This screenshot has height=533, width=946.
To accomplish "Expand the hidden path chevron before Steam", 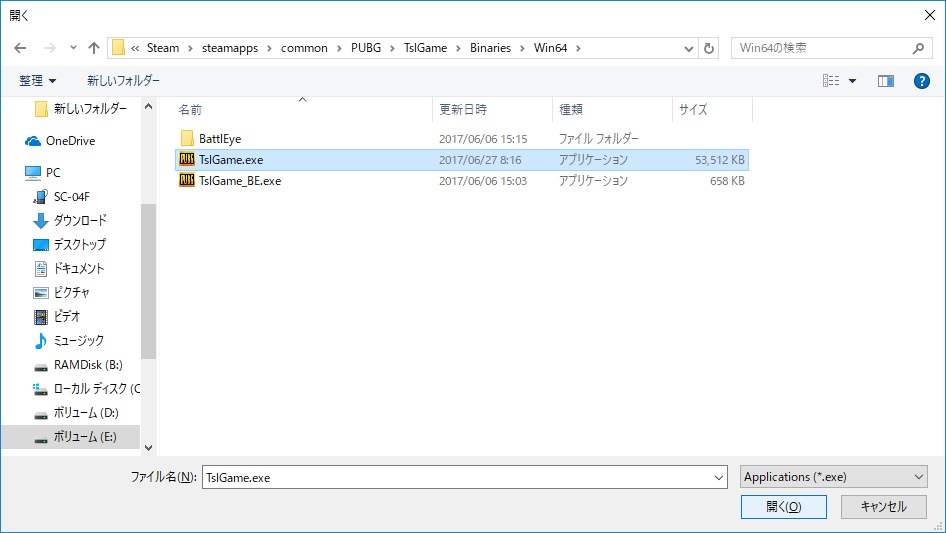I will (x=135, y=48).
